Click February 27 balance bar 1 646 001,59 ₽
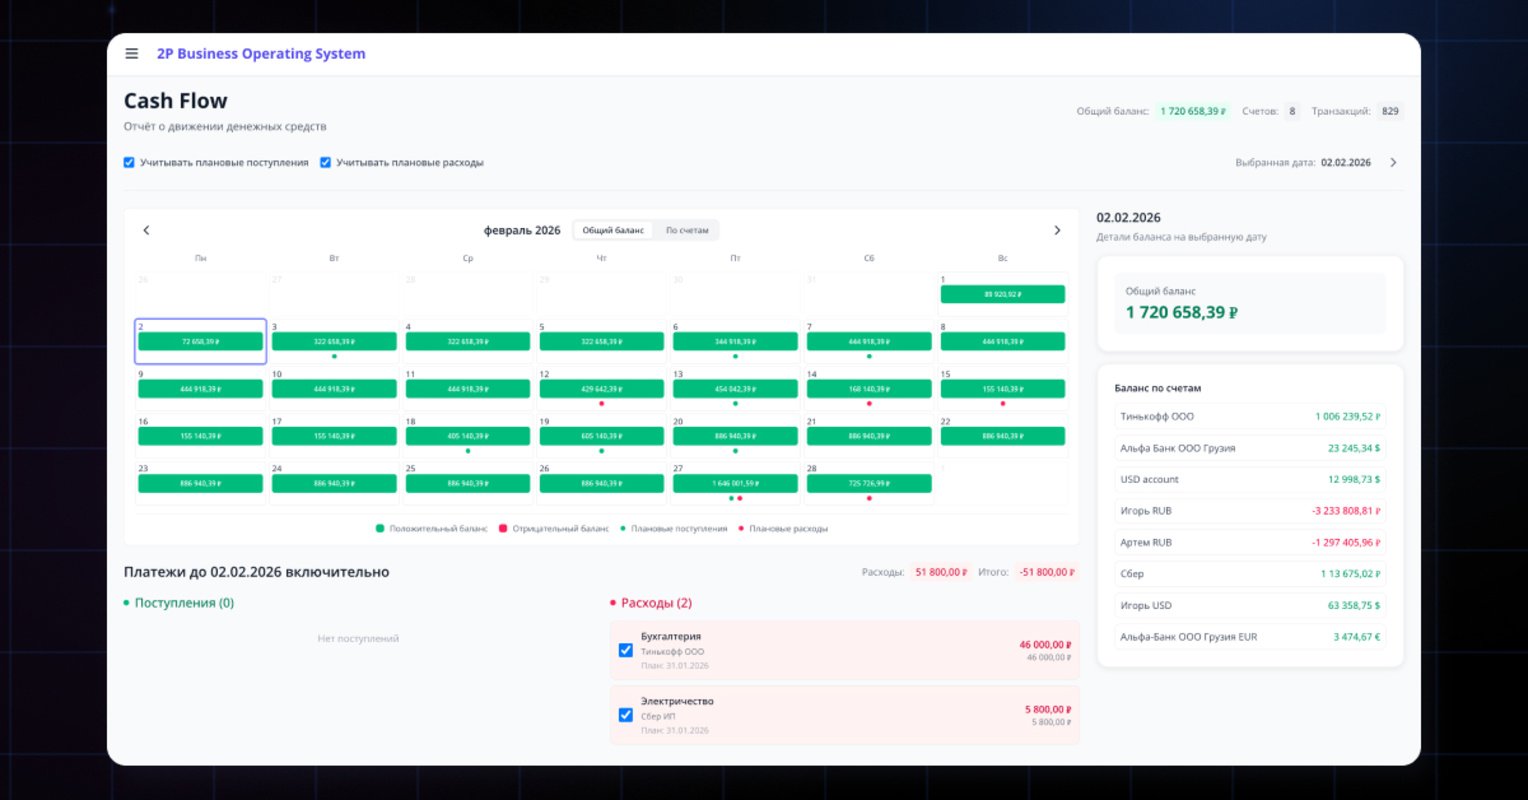Screen dimensions: 1528x800 pos(735,484)
